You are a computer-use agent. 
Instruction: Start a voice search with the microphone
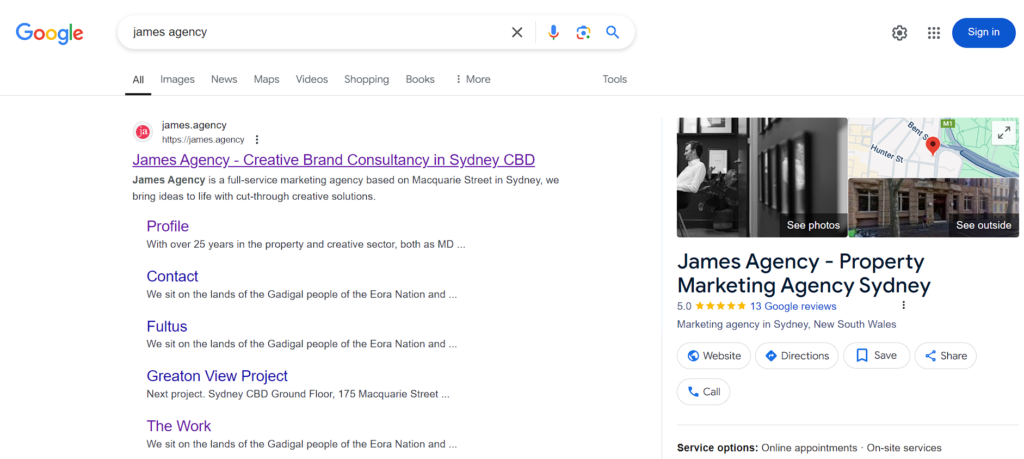(553, 32)
